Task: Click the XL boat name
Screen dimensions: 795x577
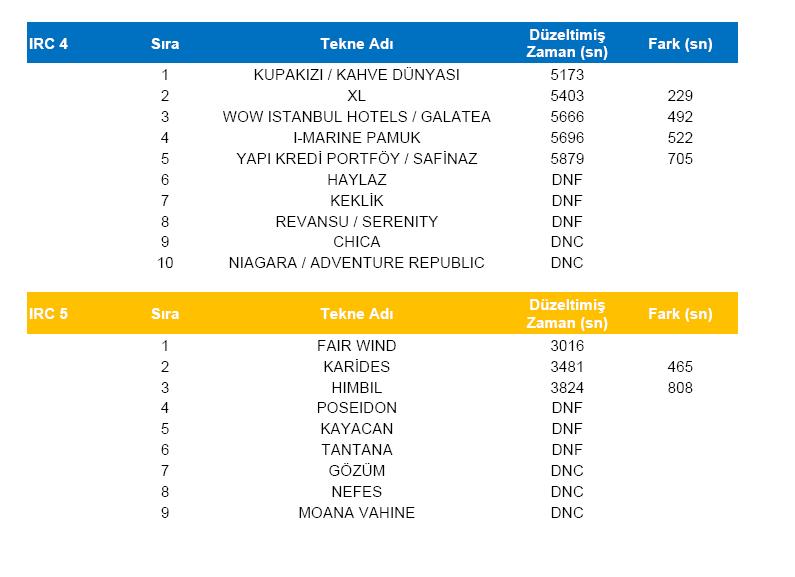Action: [x=356, y=96]
